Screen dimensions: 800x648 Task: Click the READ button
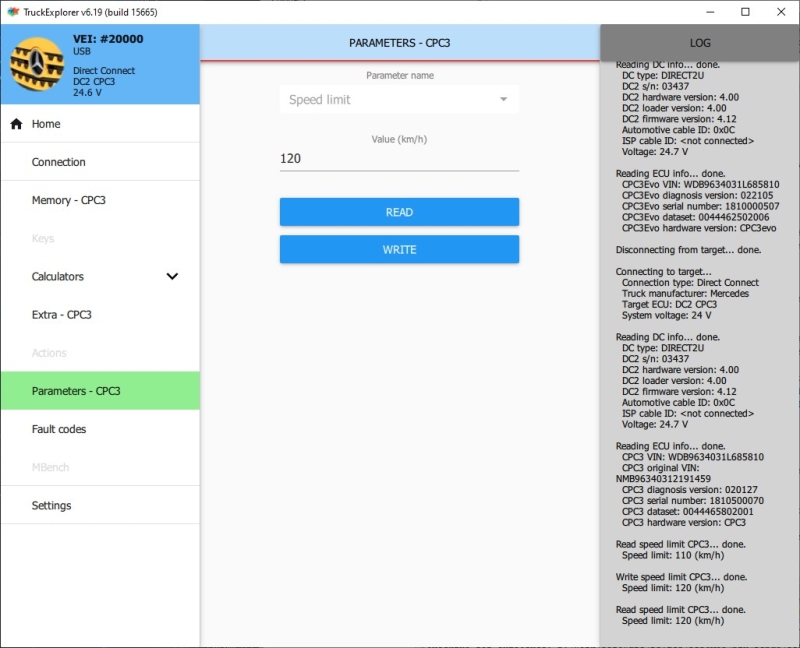(x=399, y=212)
